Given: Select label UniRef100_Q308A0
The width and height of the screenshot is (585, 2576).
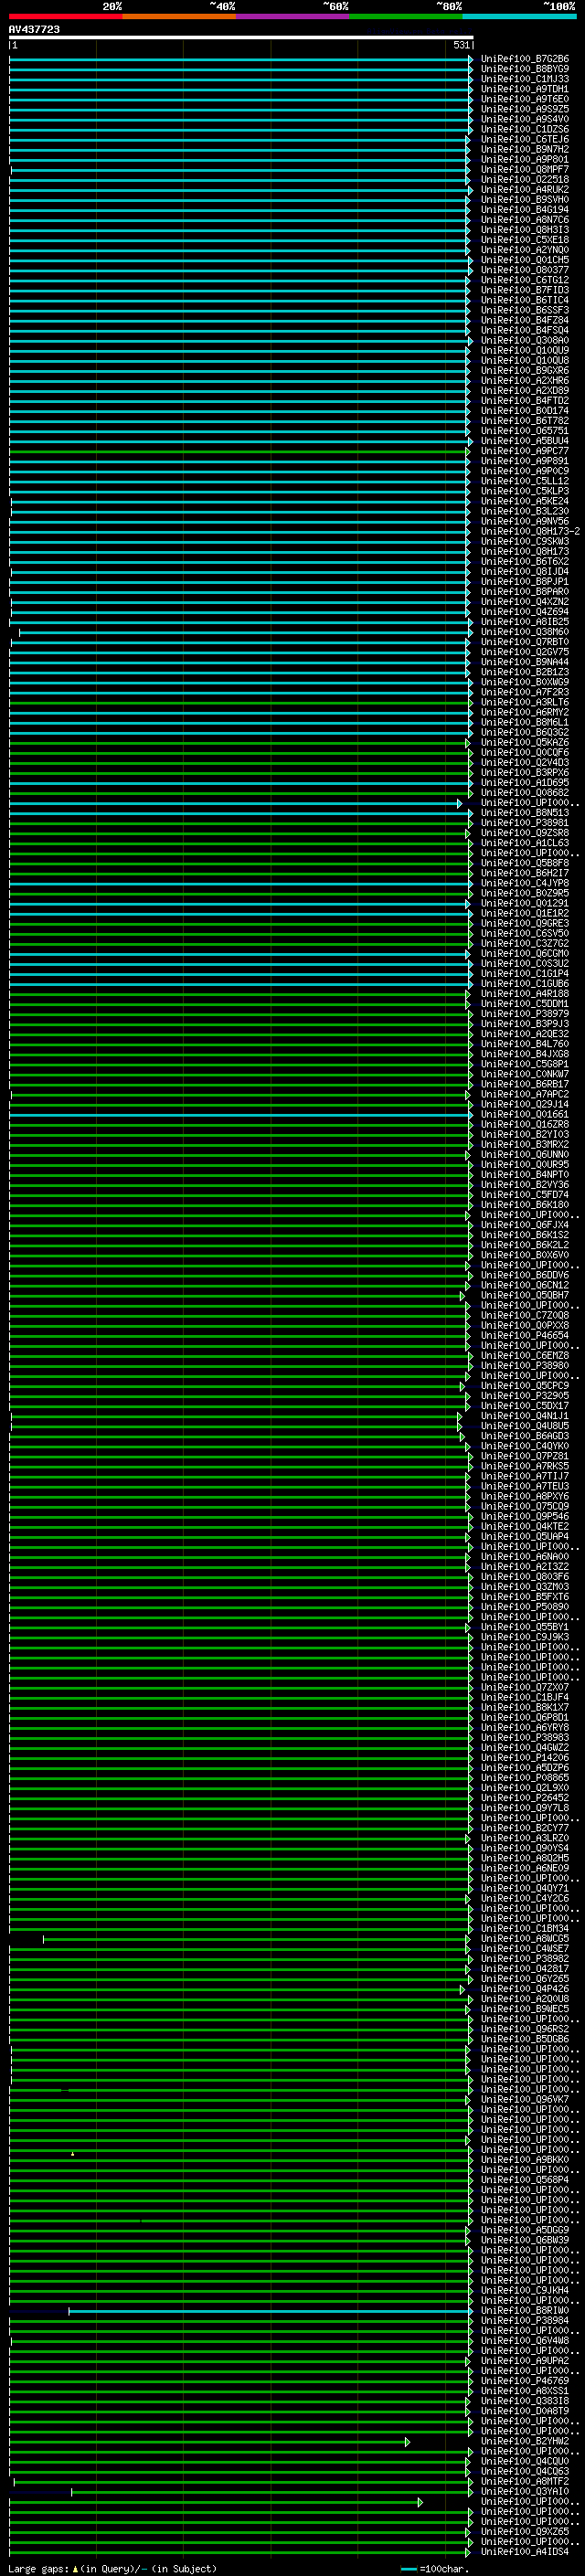Looking at the screenshot, I should 524,340.
